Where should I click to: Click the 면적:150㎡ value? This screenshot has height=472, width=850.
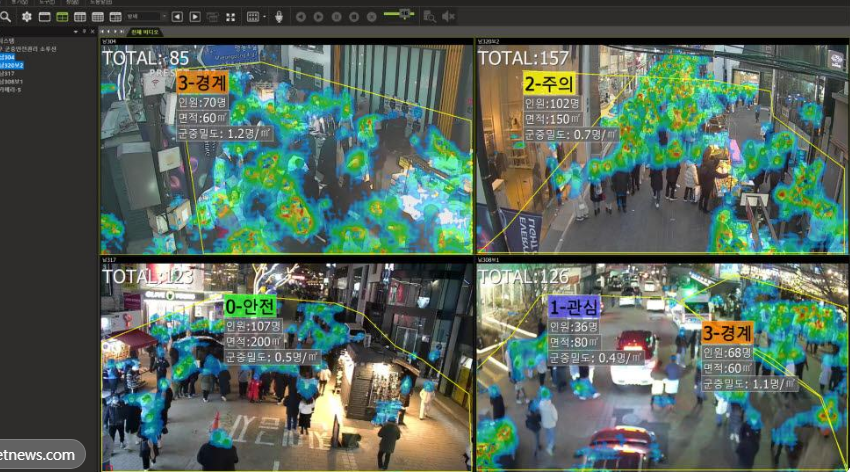click(x=553, y=119)
